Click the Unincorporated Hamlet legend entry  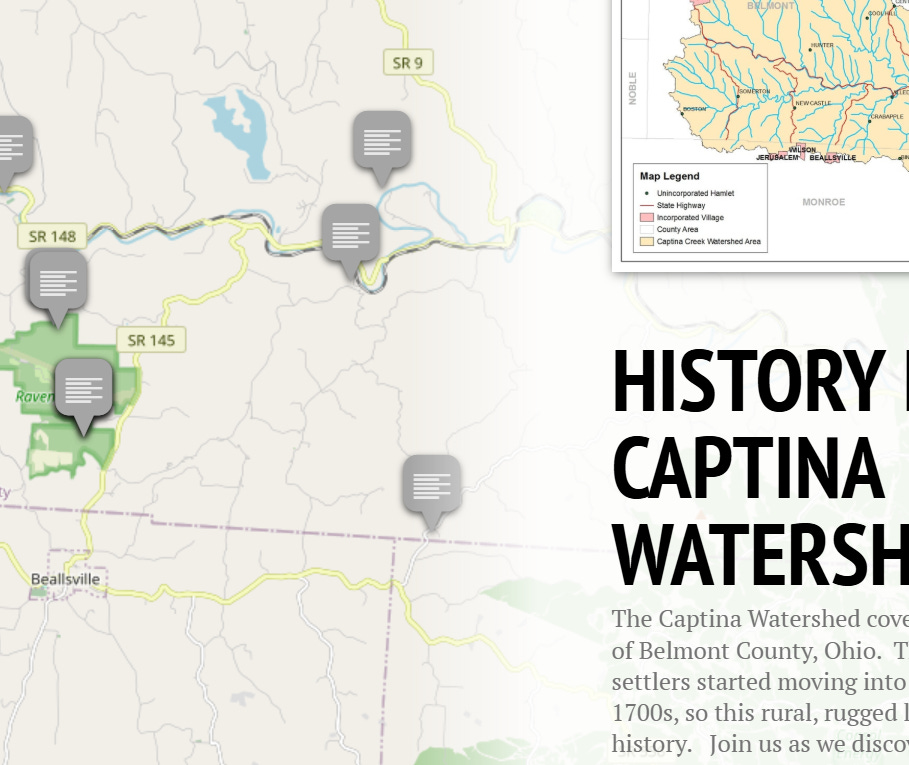(695, 194)
